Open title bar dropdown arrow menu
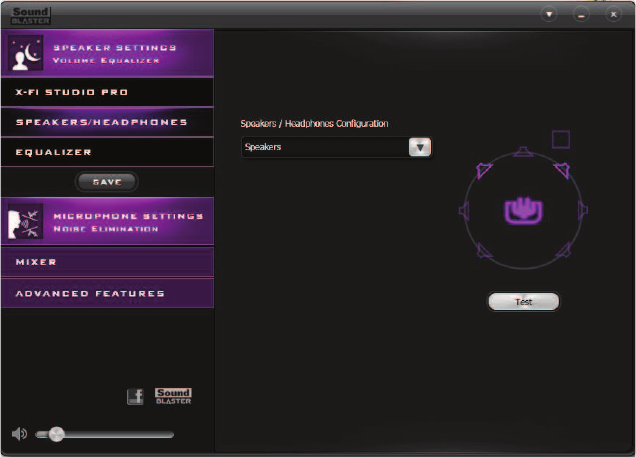The width and height of the screenshot is (636, 457). [549, 15]
